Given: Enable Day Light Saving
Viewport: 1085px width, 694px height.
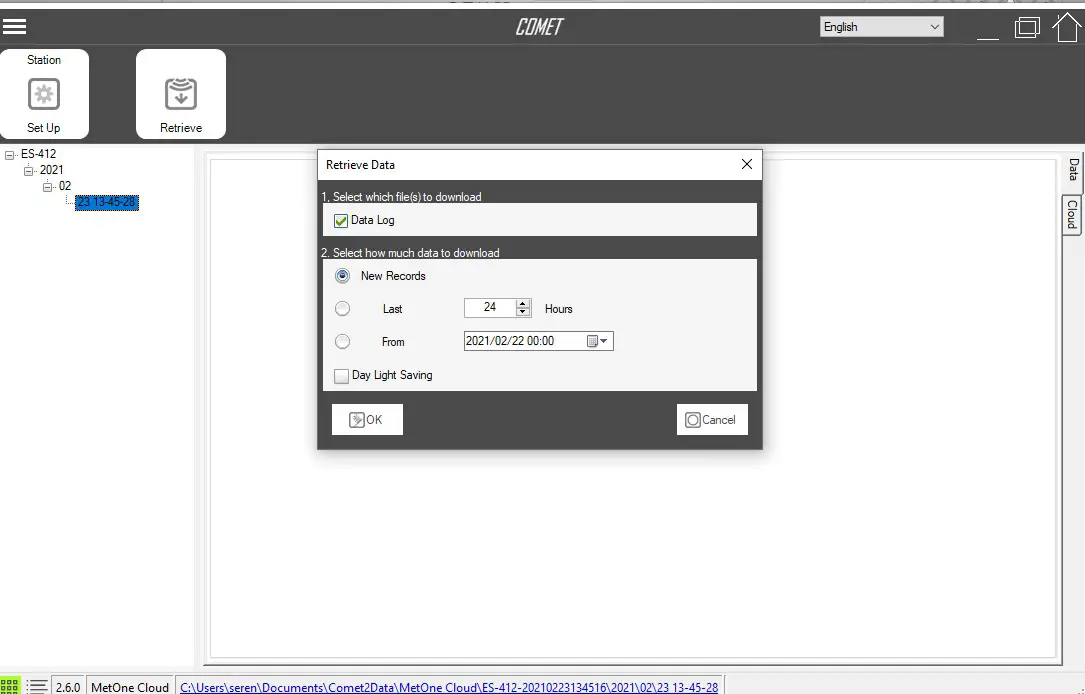Looking at the screenshot, I should (x=340, y=375).
